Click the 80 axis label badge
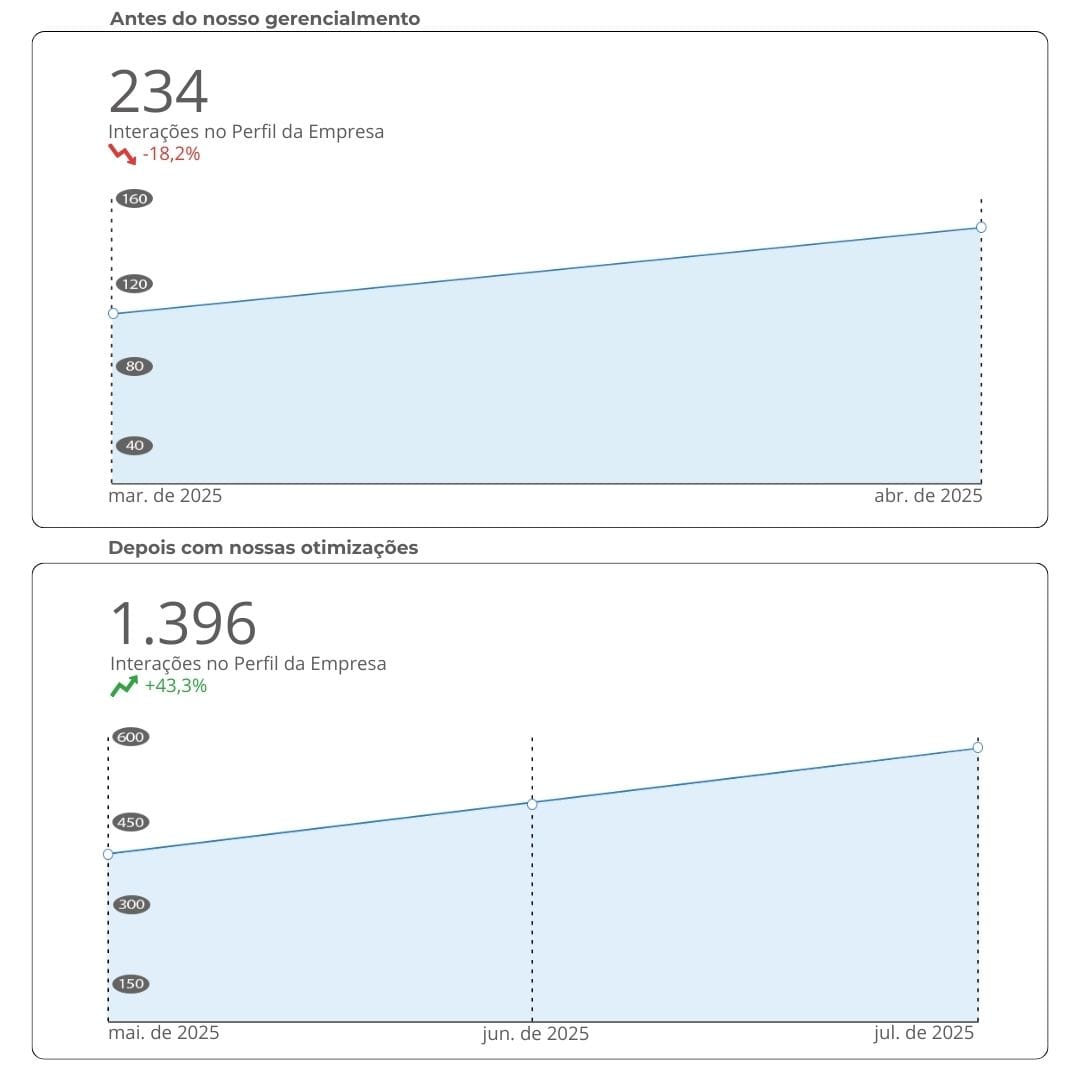1080x1080 pixels. [134, 366]
